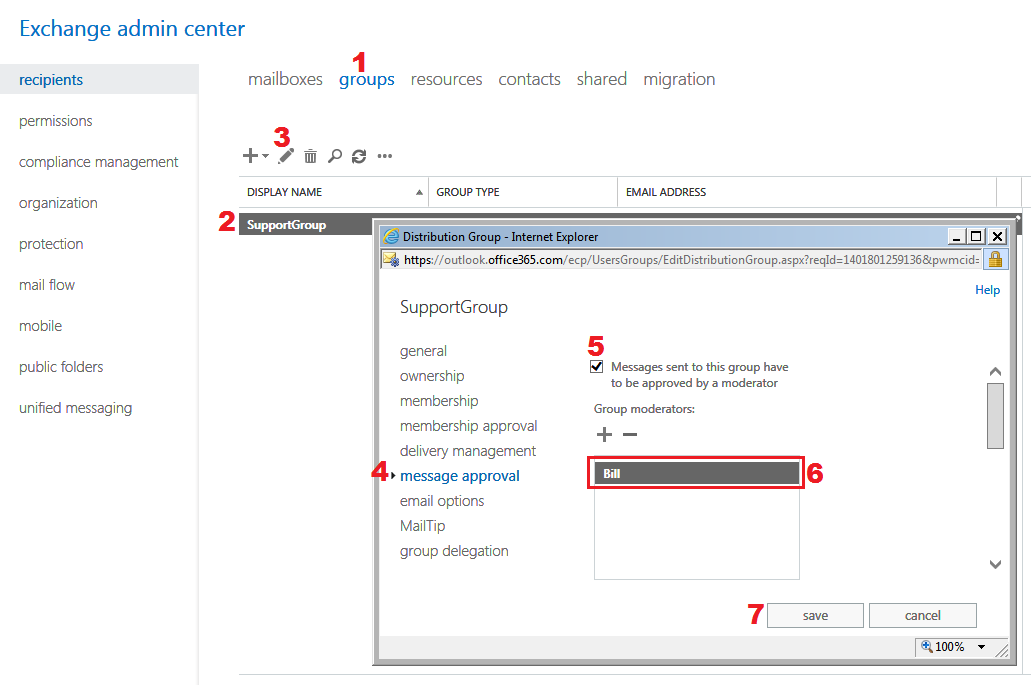Click the magnifier search icon
Viewport: 1031px width, 685px height.
335,156
